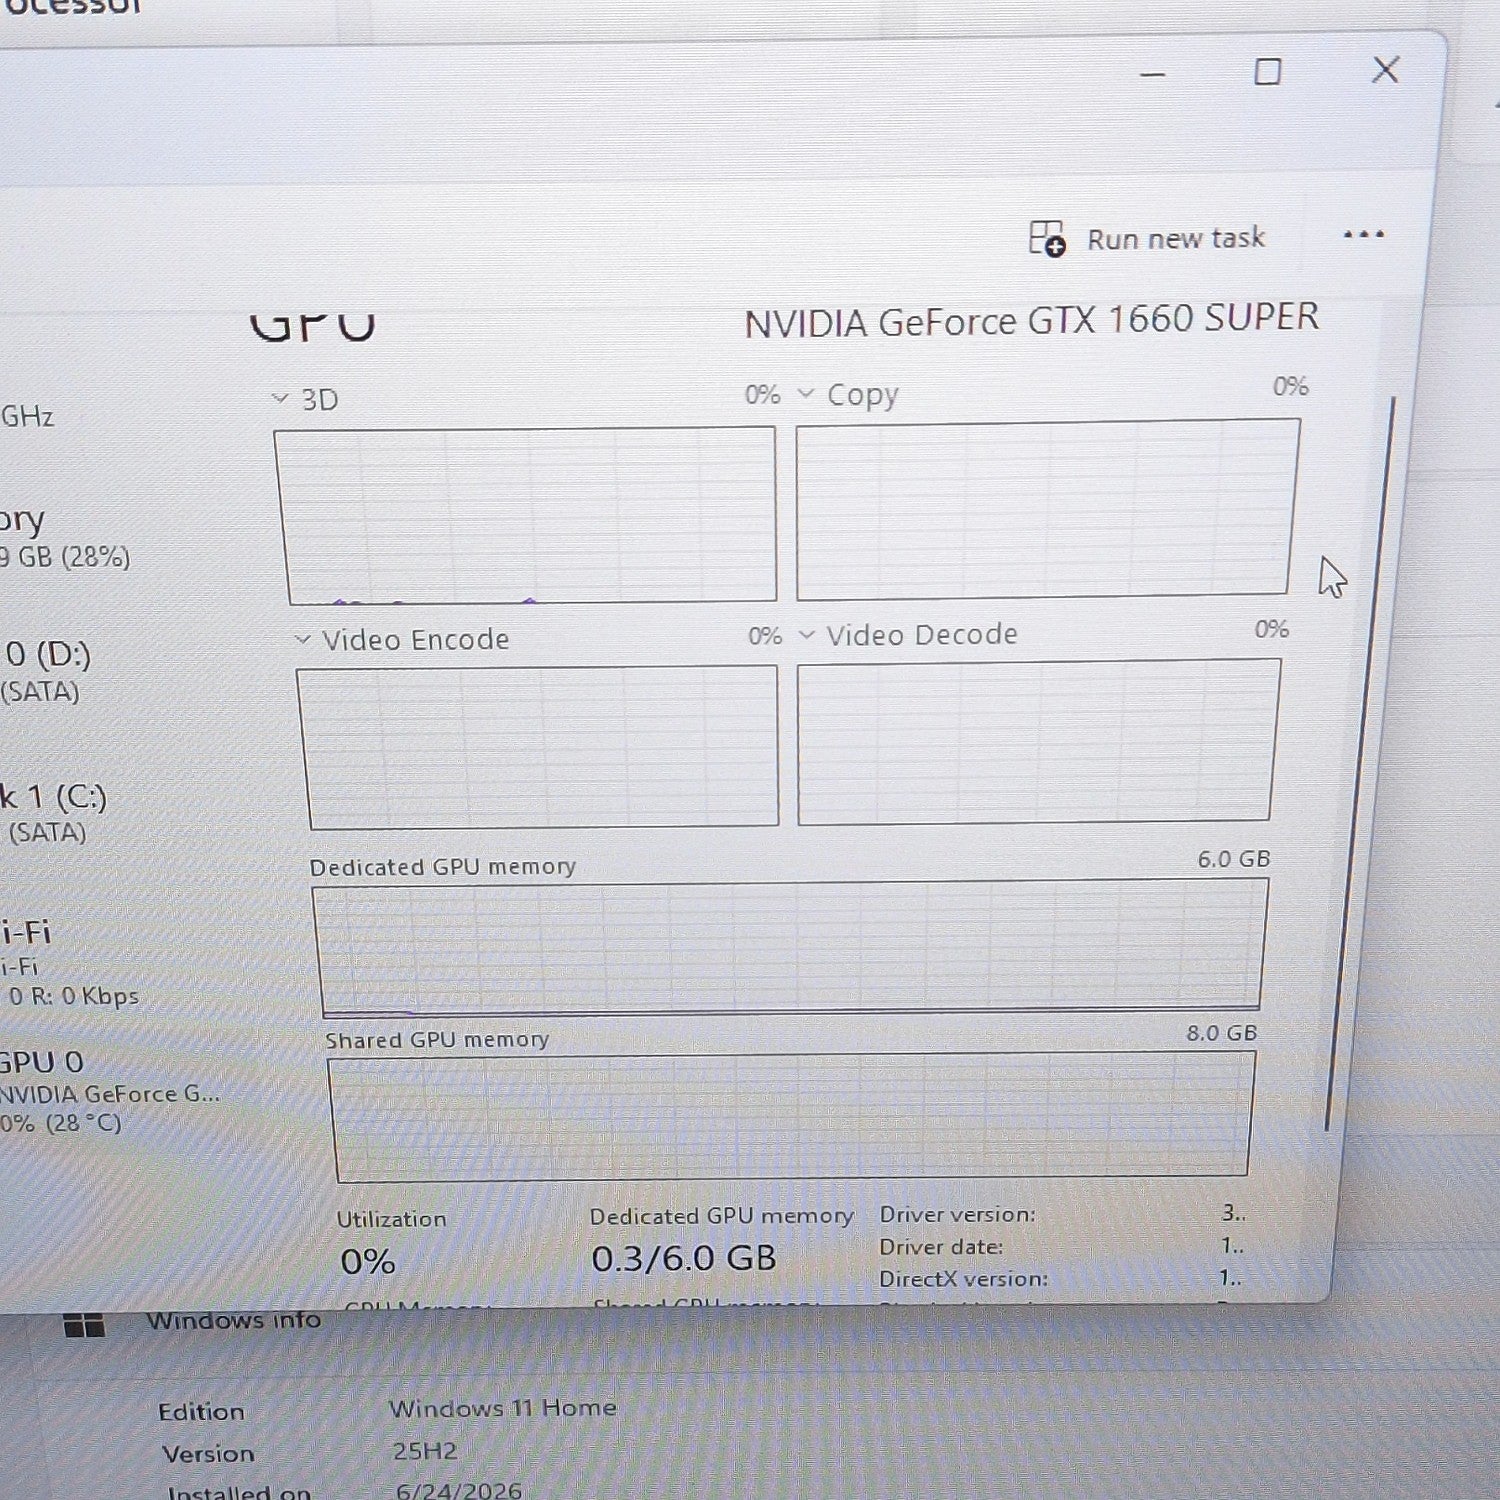
Task: Click the Driver date label
Action: point(941,1247)
